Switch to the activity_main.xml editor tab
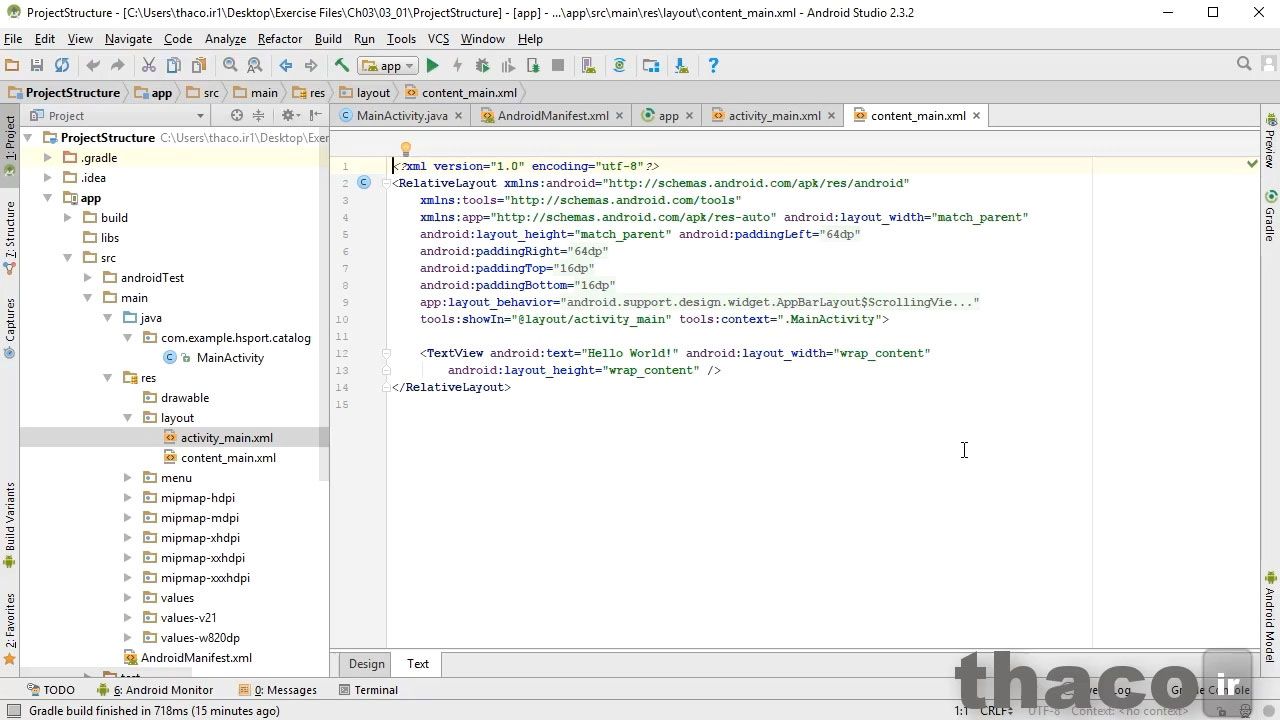This screenshot has width=1280, height=720. tap(774, 116)
